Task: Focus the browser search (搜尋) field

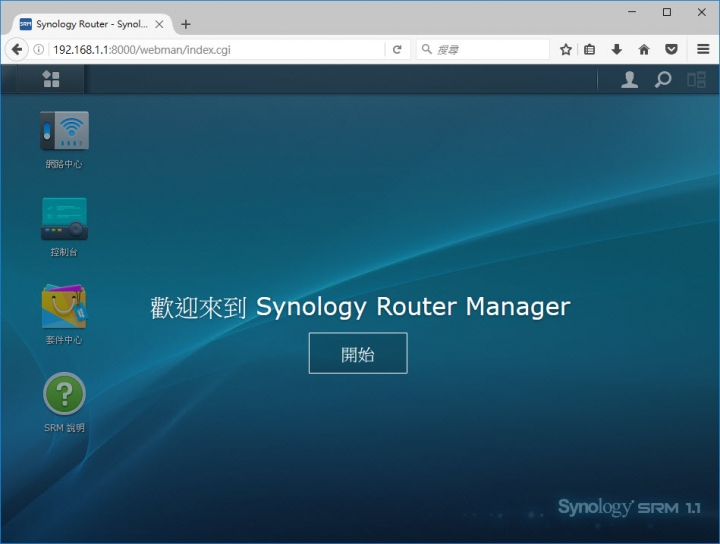Action: click(483, 49)
